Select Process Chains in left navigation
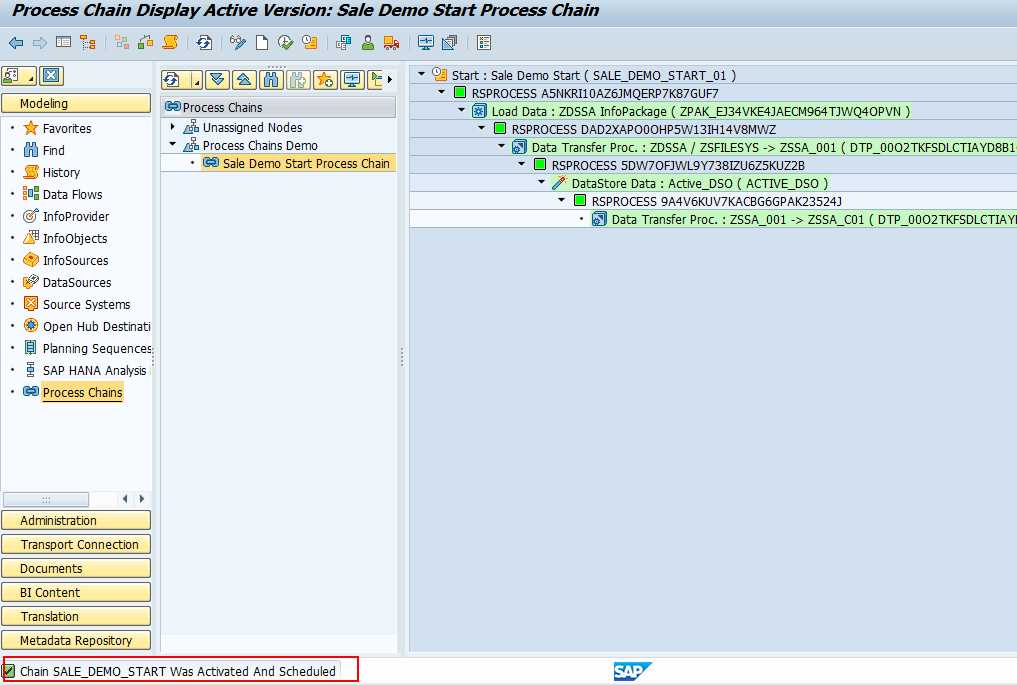1017x685 pixels. click(82, 392)
